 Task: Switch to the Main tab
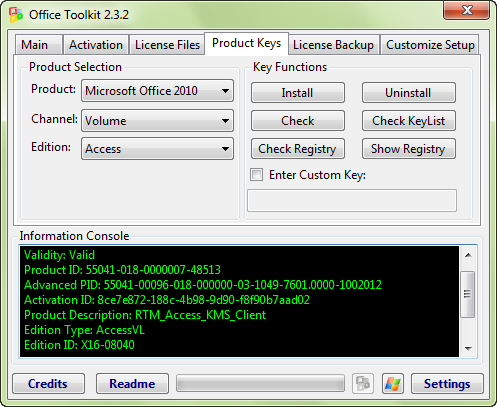click(38, 45)
